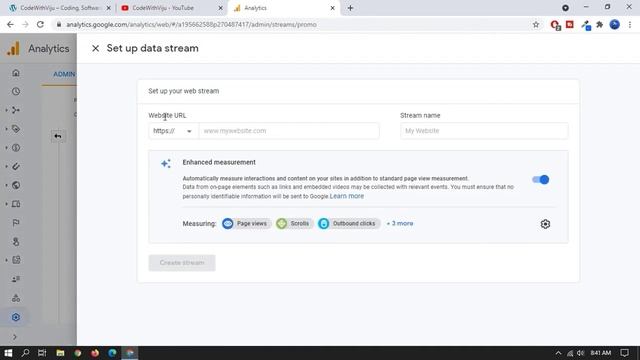Open the flag icon in the sidebar
This screenshot has height=360, width=640.
point(16,223)
